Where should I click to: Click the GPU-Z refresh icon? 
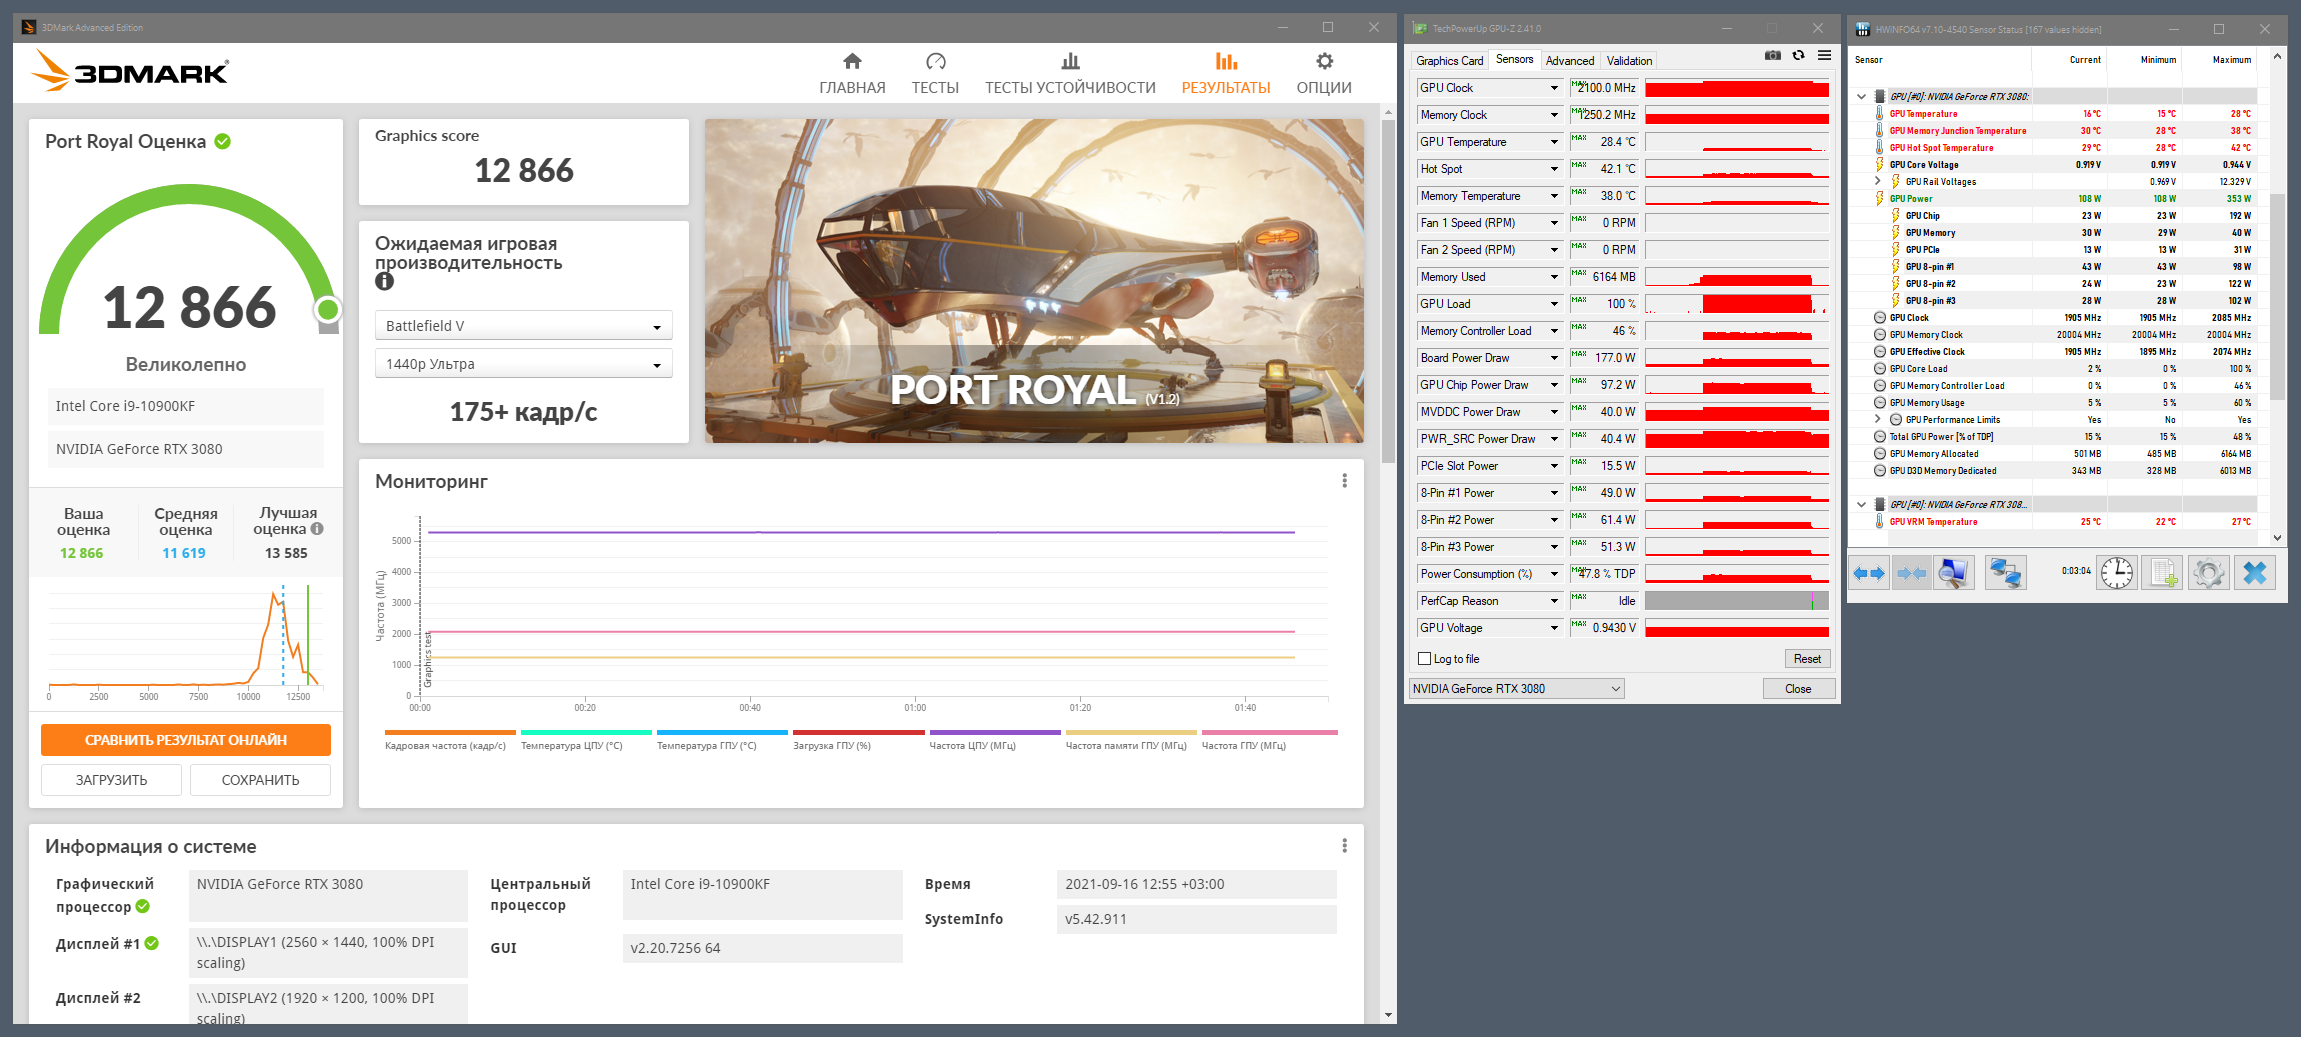(1798, 56)
